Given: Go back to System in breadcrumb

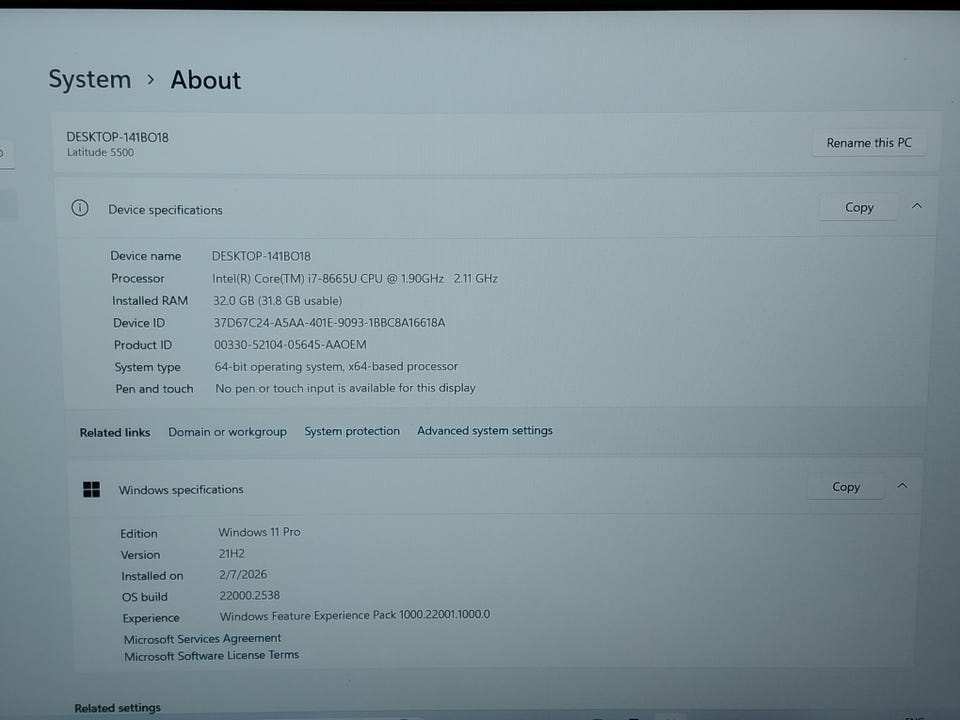Looking at the screenshot, I should 90,80.
